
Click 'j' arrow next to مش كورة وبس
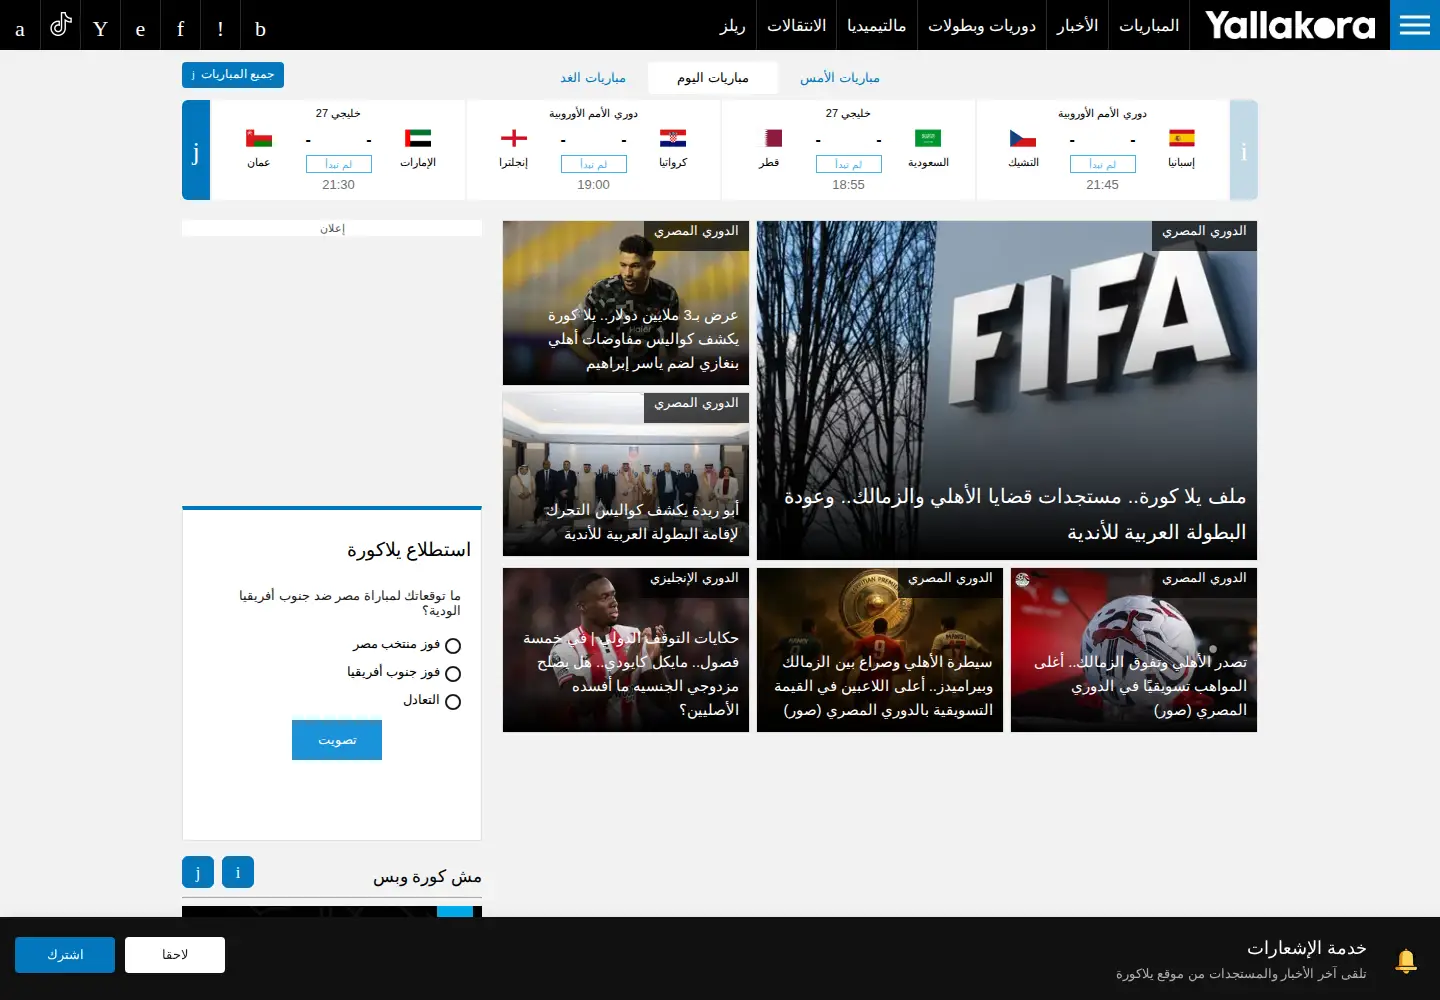(198, 872)
